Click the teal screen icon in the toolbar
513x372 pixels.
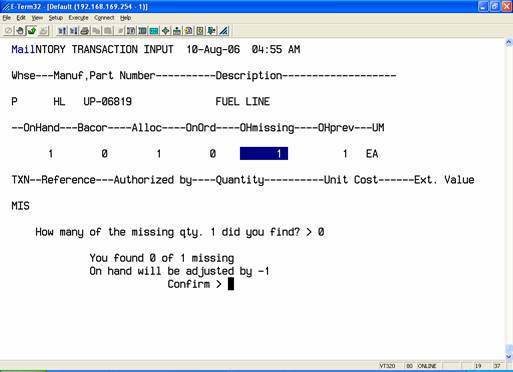[154, 31]
